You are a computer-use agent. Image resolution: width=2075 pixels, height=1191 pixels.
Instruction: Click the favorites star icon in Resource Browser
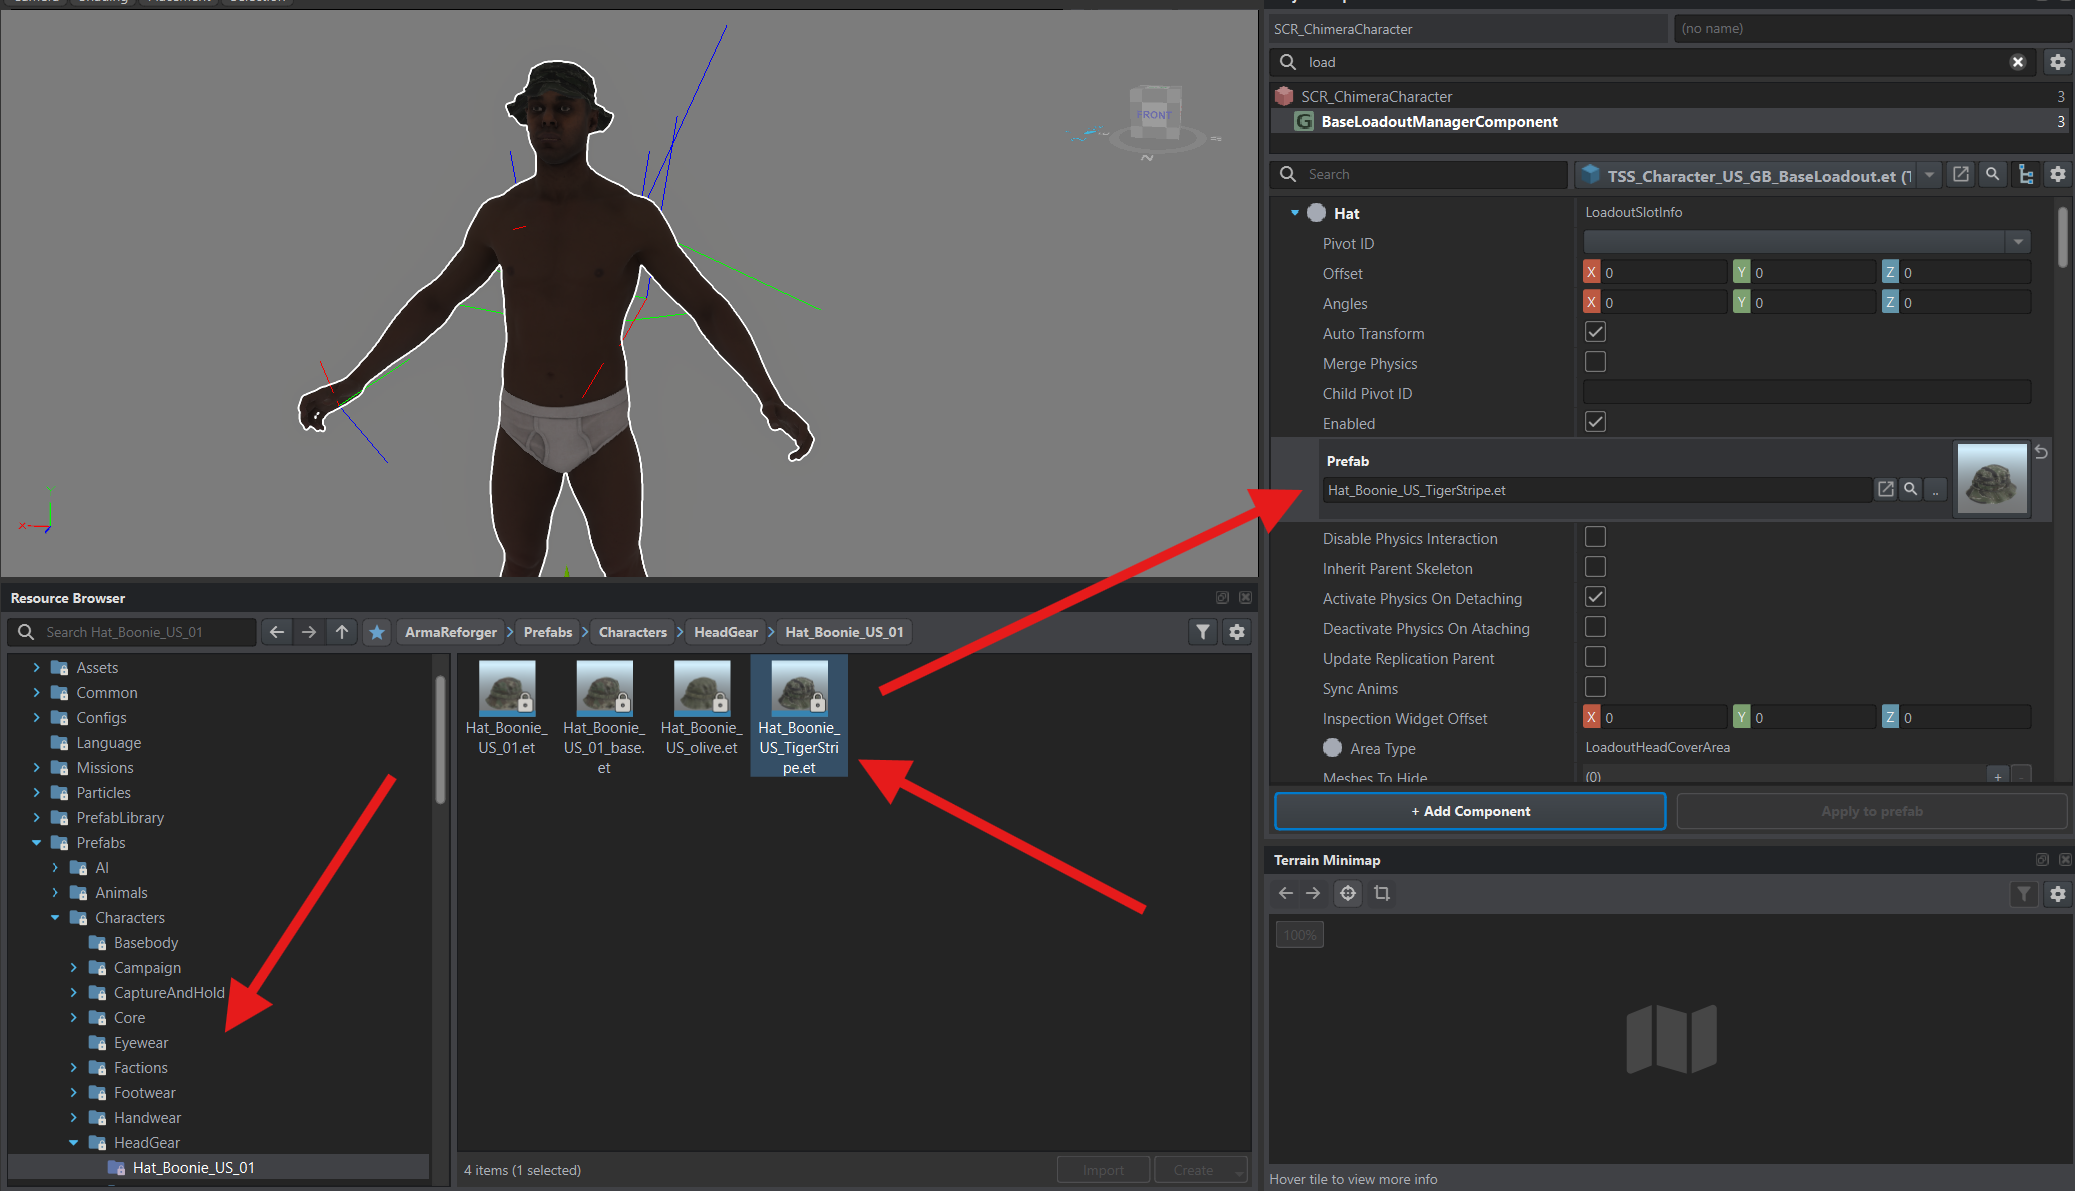tap(377, 632)
